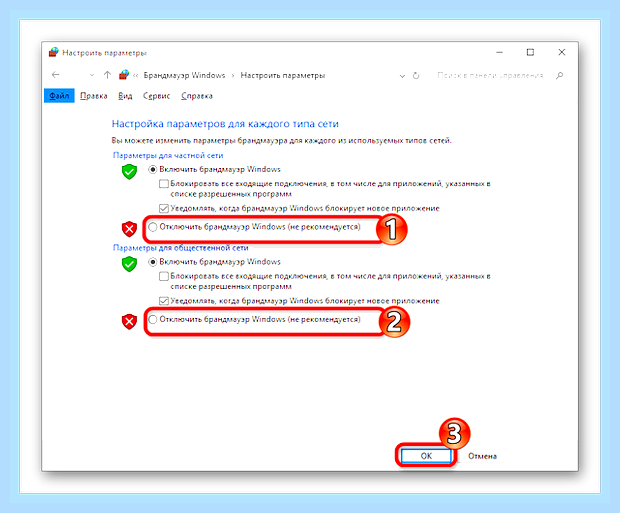Minimize the Настроить параметры window

500,52
